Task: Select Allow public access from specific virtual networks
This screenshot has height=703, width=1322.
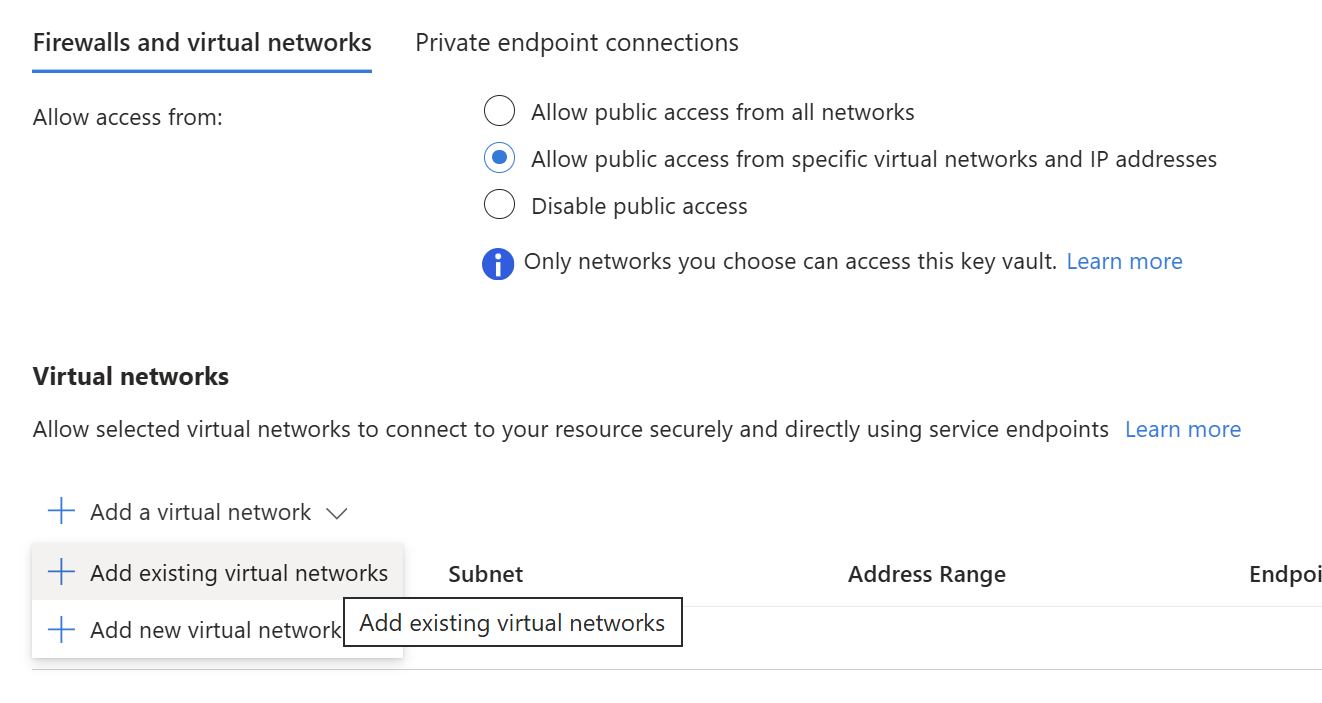Action: 499,158
